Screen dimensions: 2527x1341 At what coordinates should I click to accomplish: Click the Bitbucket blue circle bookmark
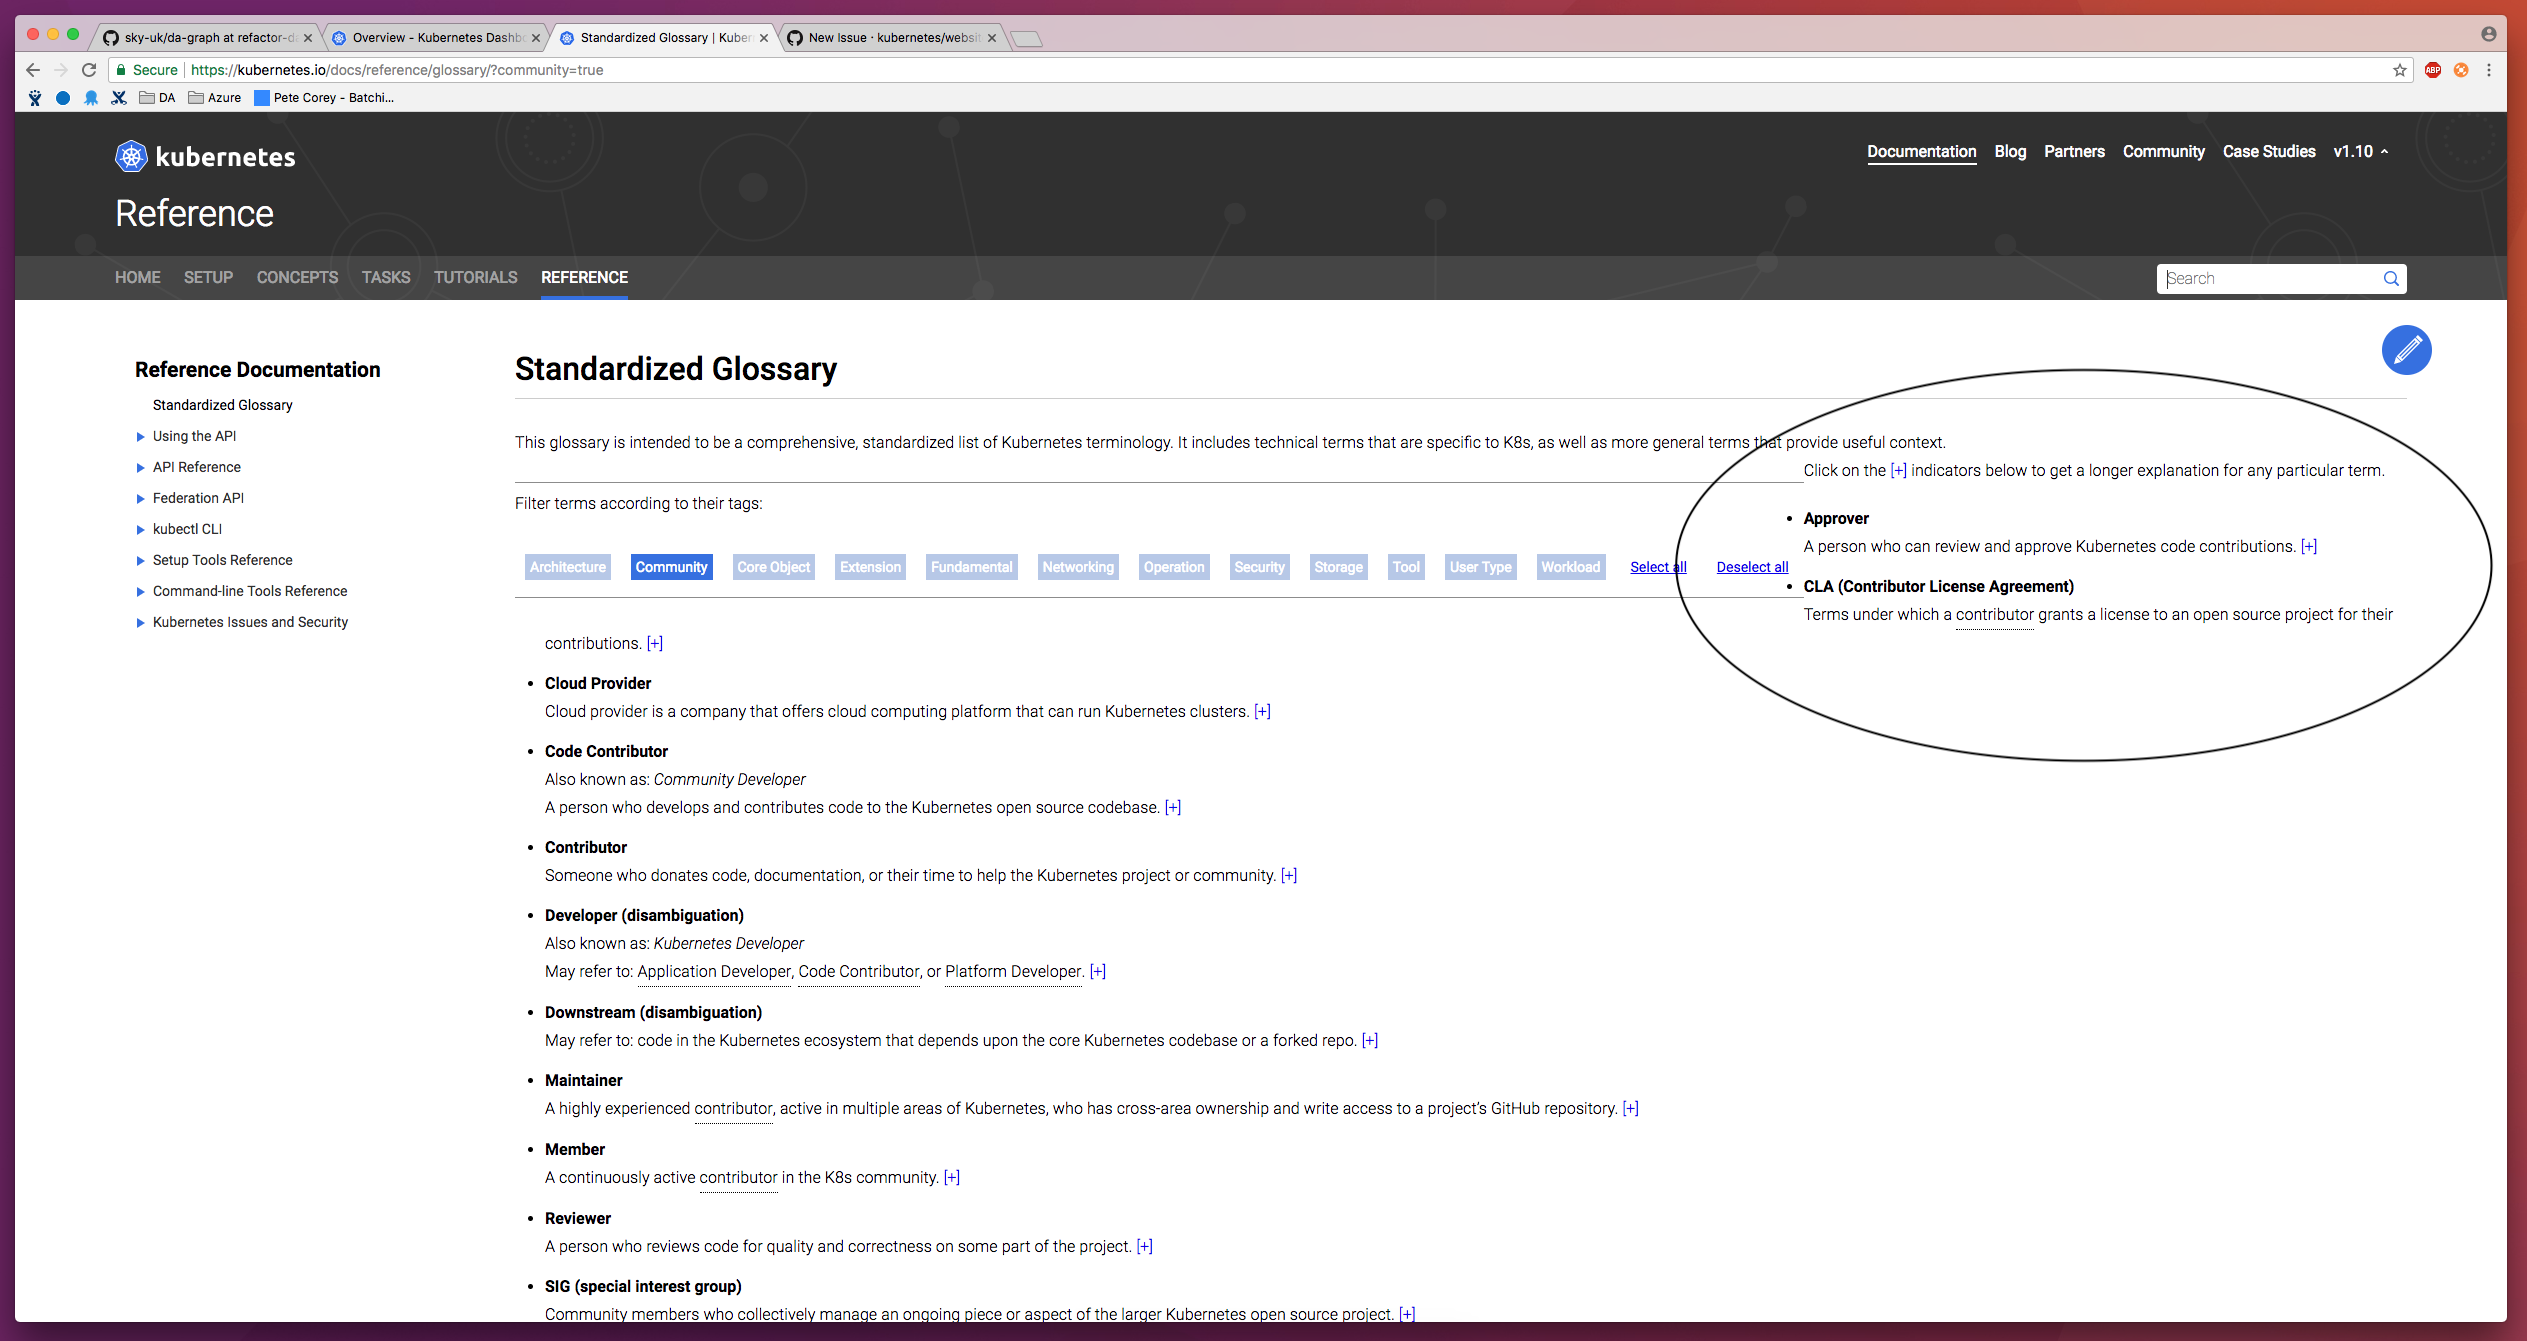63,98
